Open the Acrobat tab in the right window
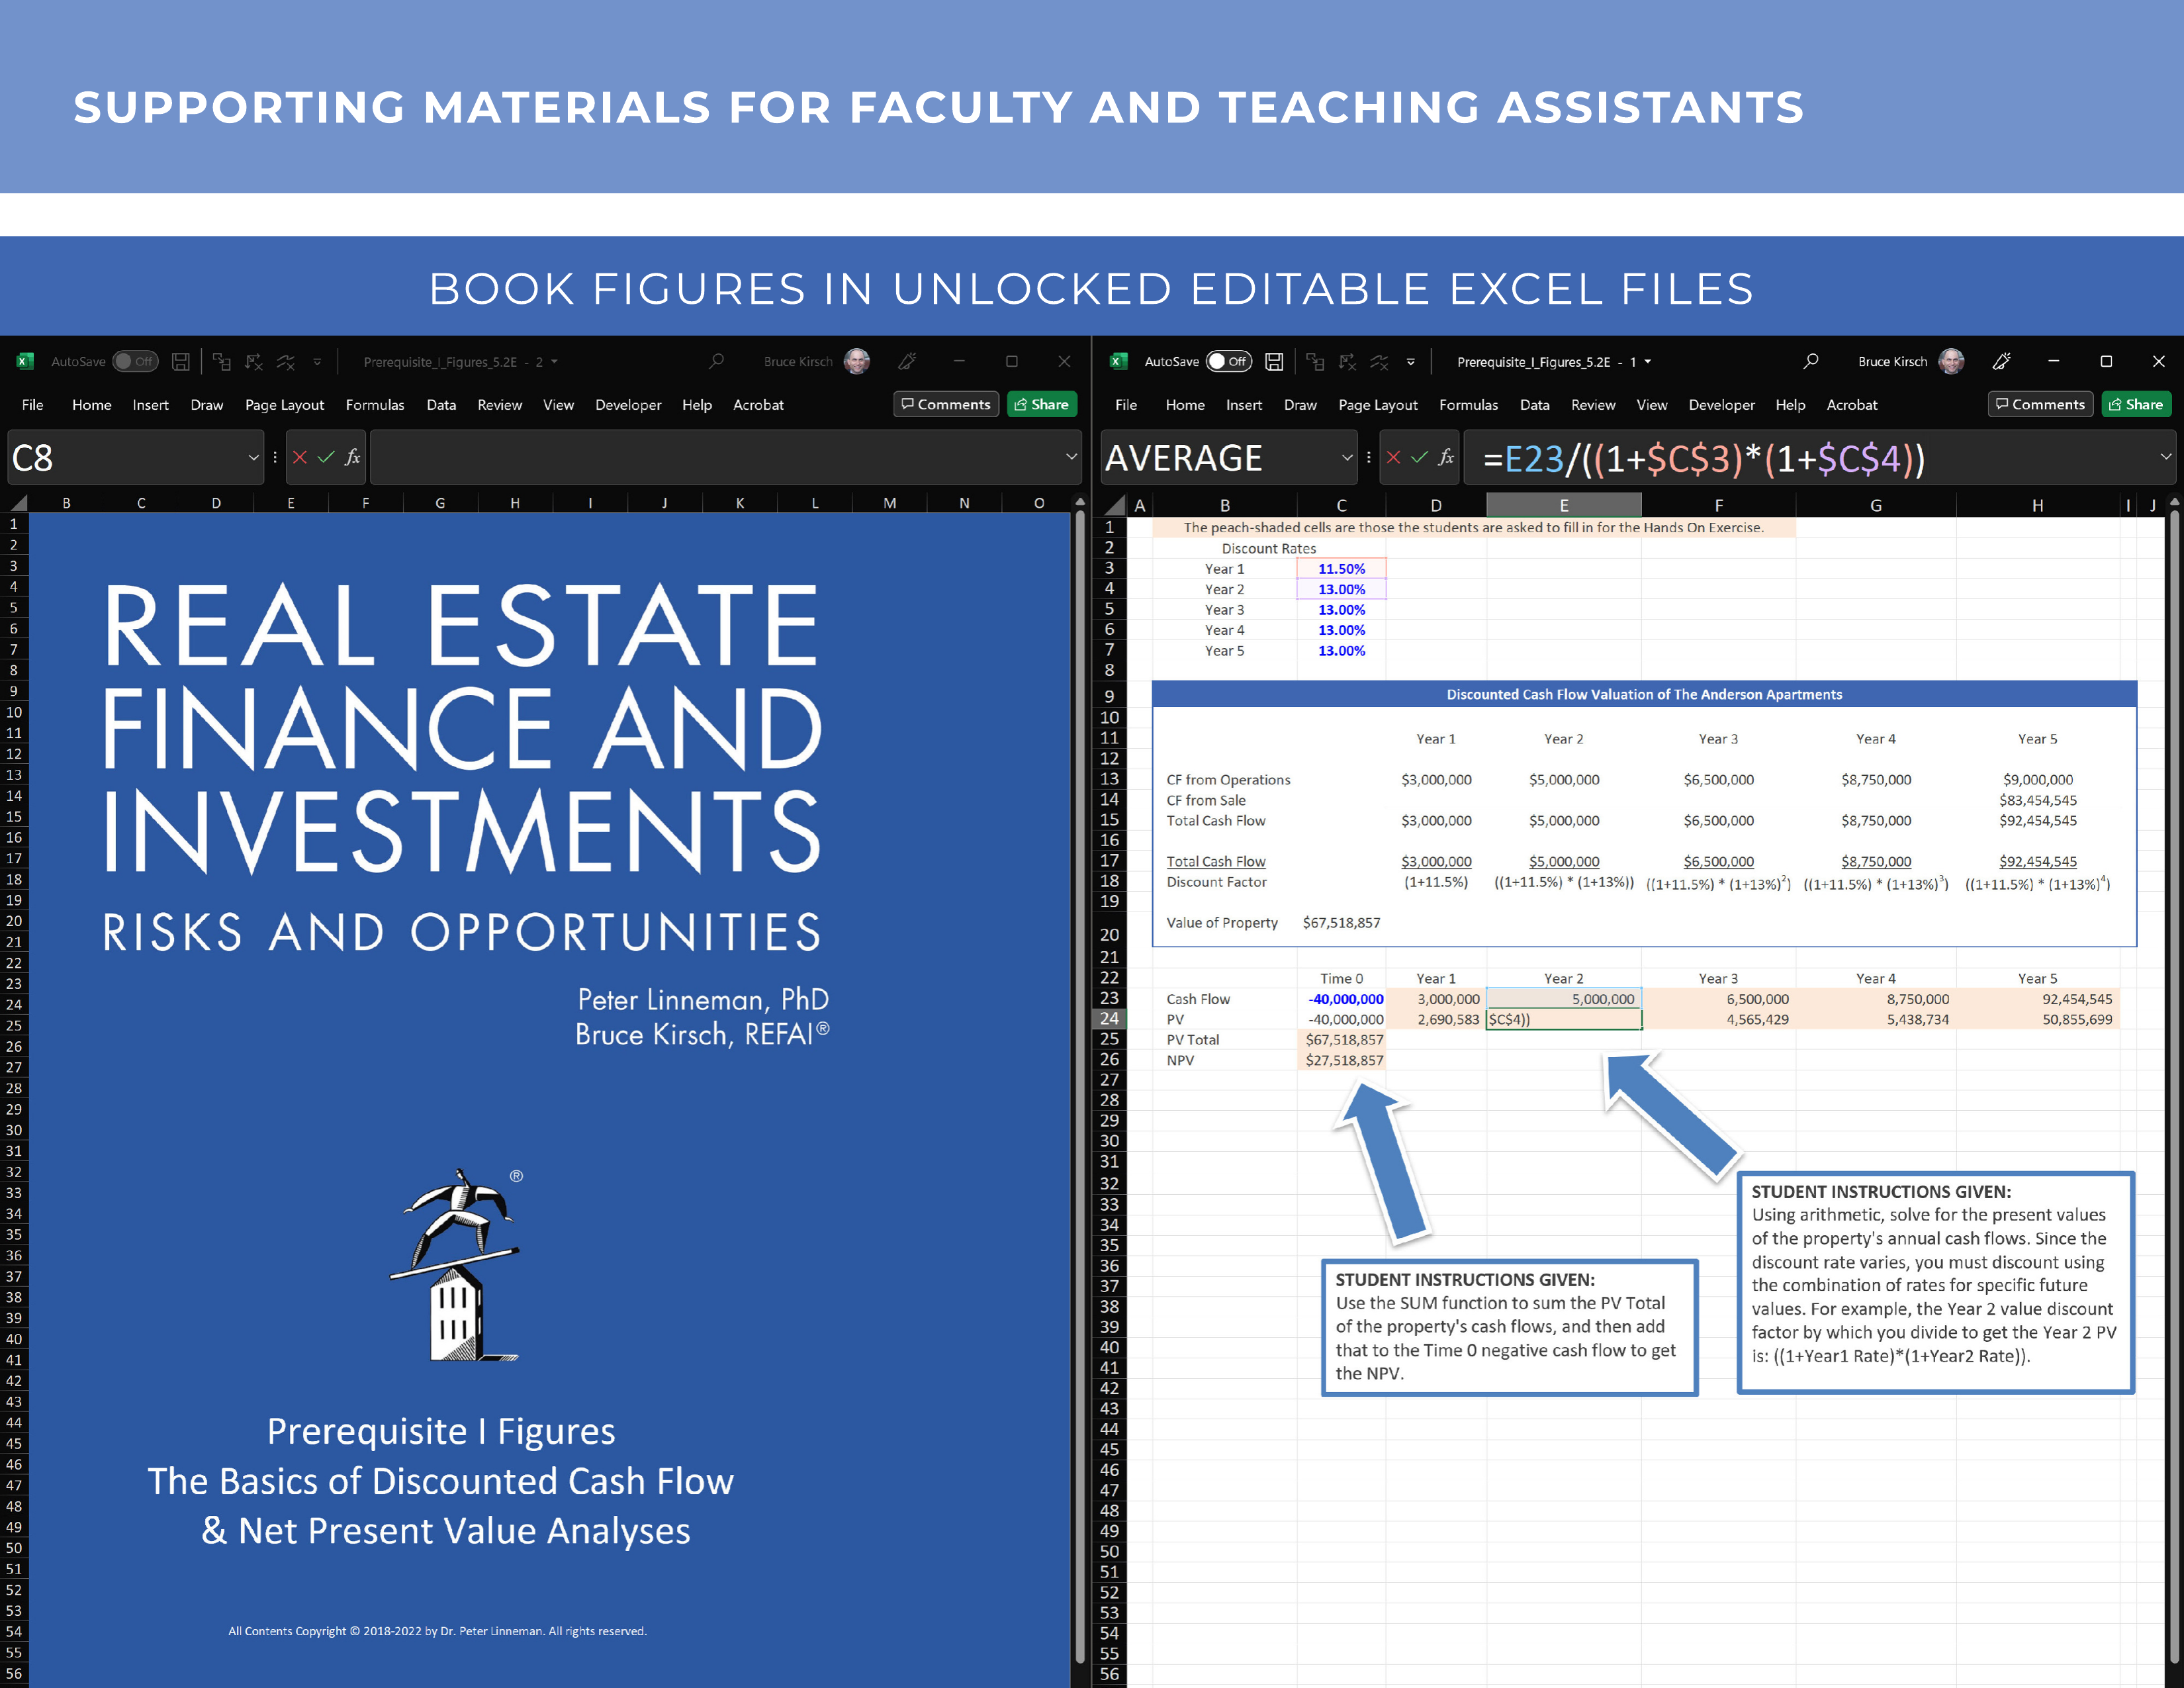 click(x=1852, y=405)
